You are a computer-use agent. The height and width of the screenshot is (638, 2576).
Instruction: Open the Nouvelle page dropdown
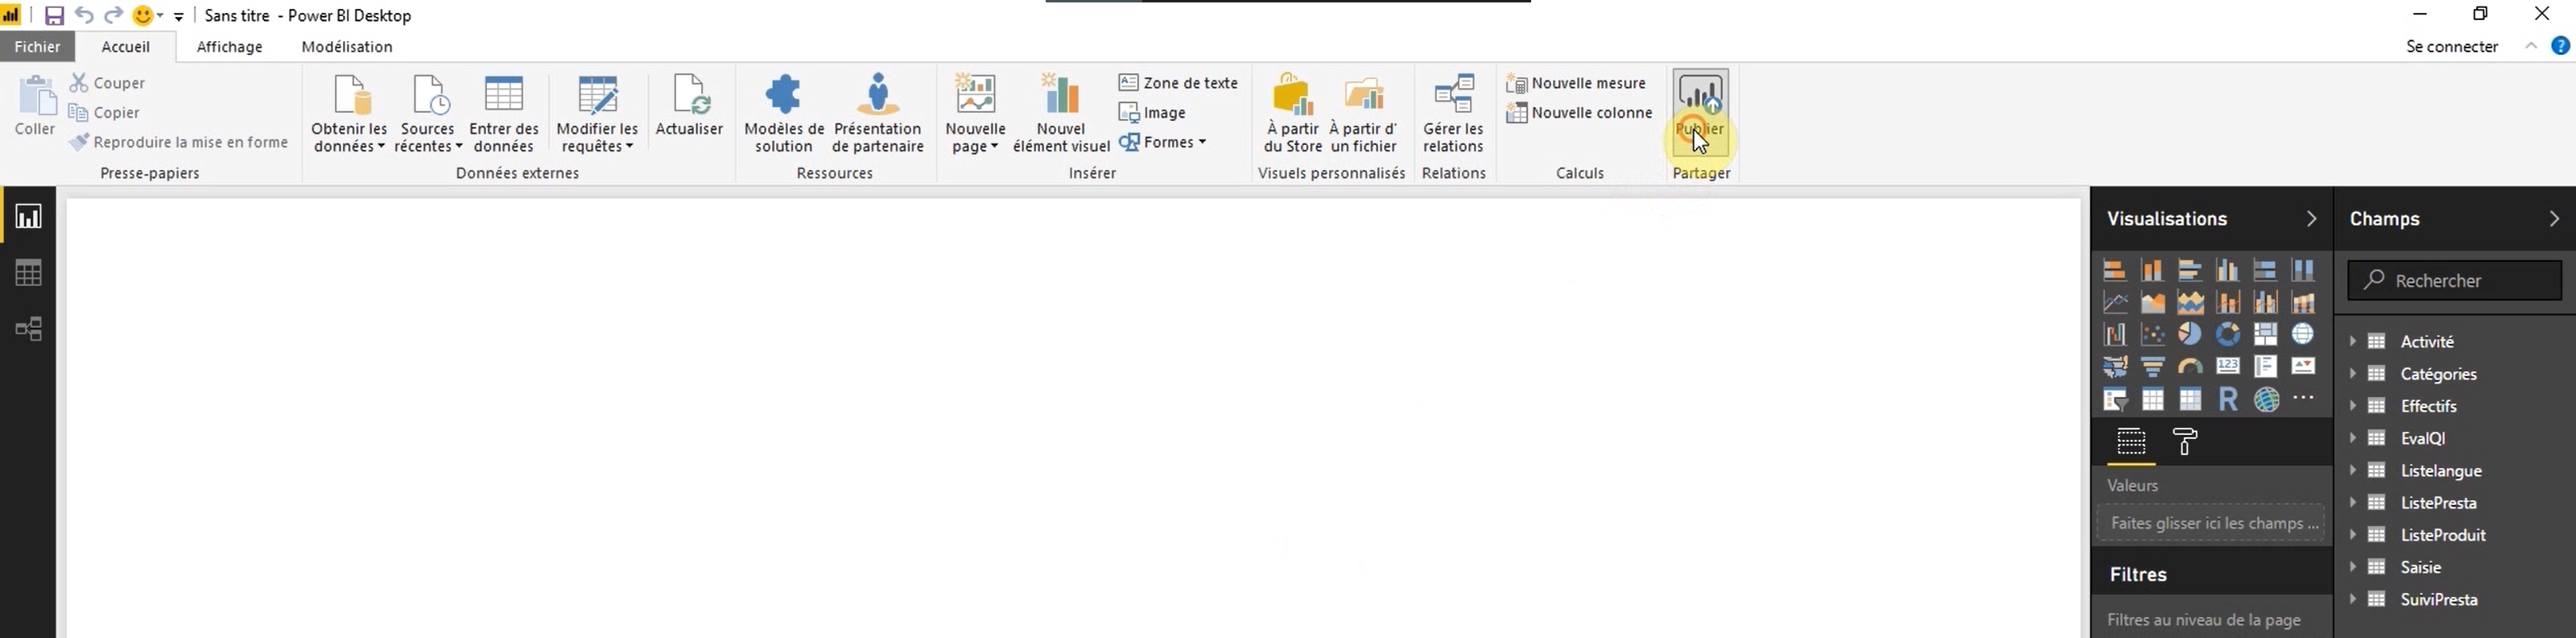point(975,114)
